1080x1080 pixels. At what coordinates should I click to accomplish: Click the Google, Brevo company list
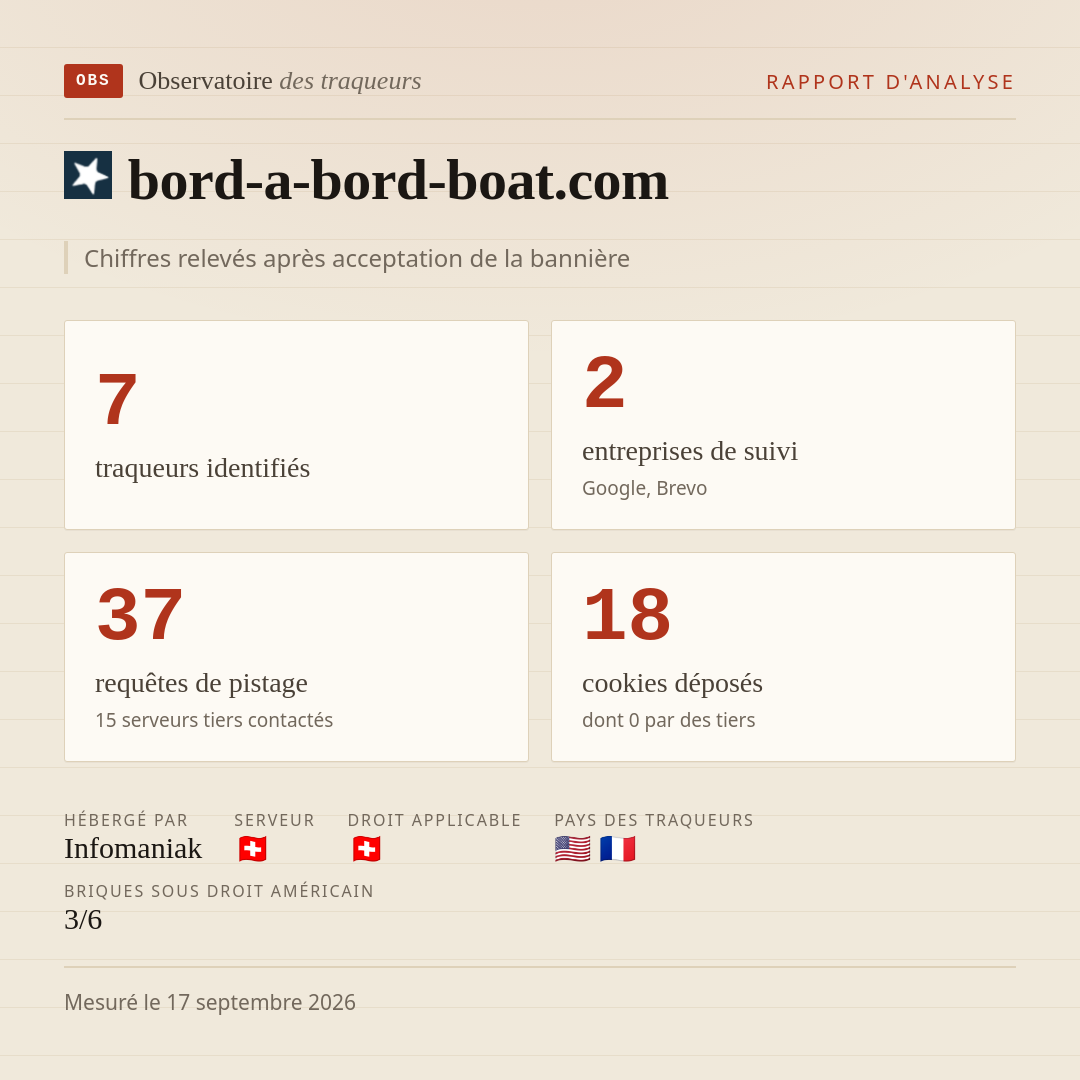tap(645, 488)
